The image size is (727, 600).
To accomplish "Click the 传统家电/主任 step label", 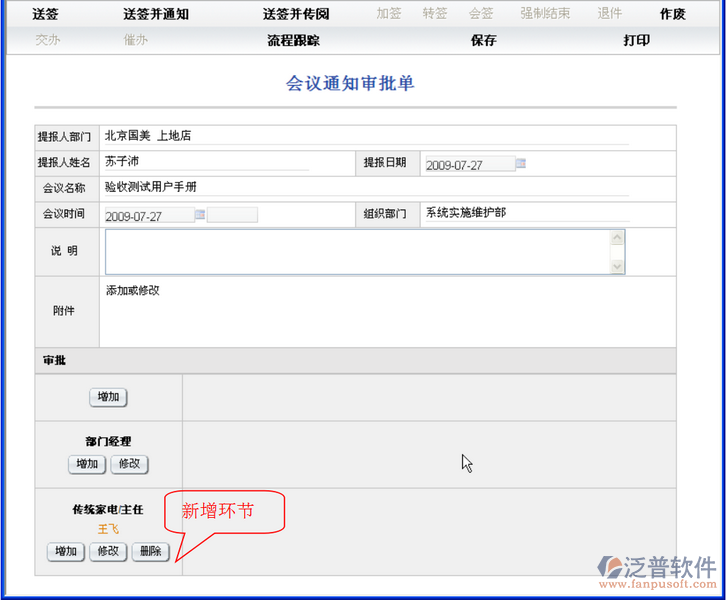I will [x=108, y=510].
